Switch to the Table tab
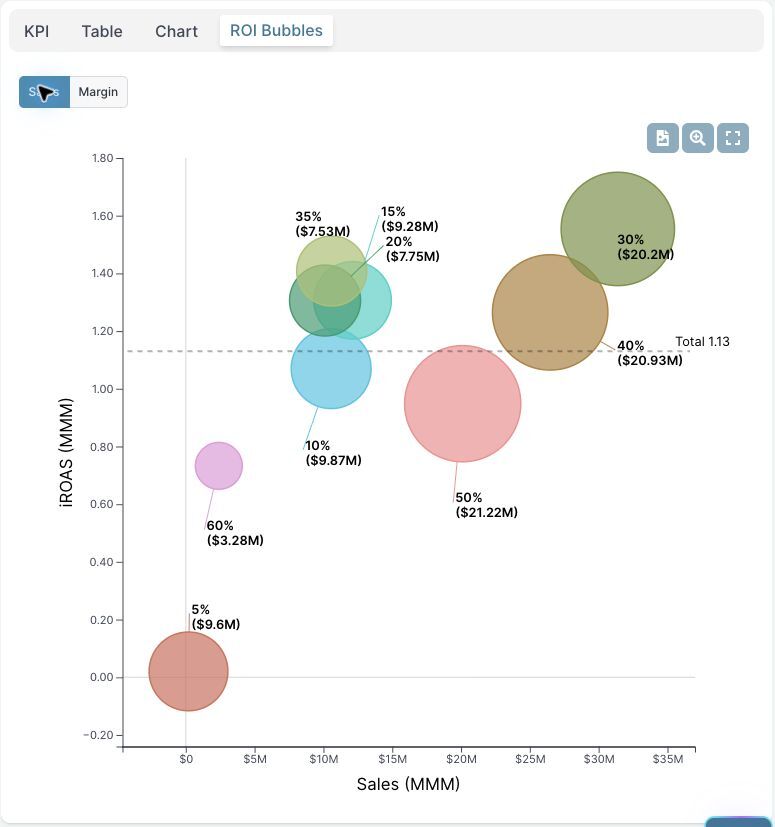Screen dimensions: 775x827 (x=102, y=31)
